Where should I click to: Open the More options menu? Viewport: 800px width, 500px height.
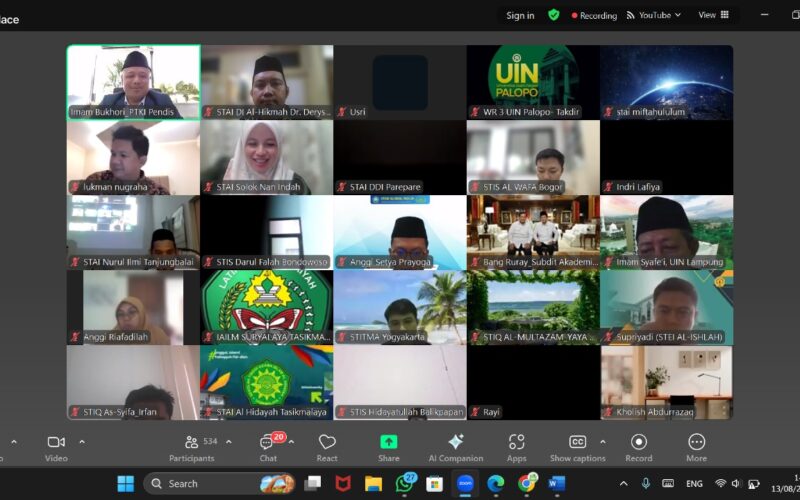(696, 448)
